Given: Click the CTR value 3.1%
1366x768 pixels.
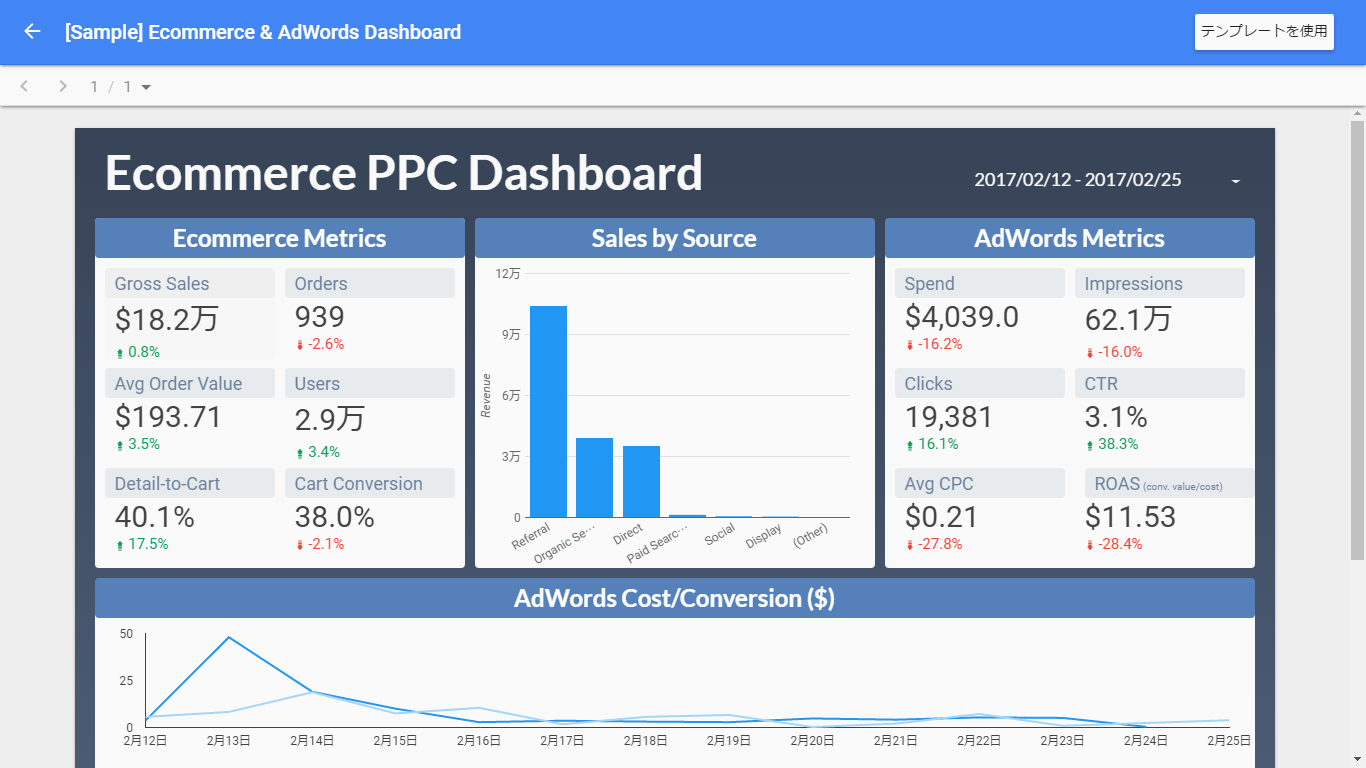Looking at the screenshot, I should (x=1116, y=417).
